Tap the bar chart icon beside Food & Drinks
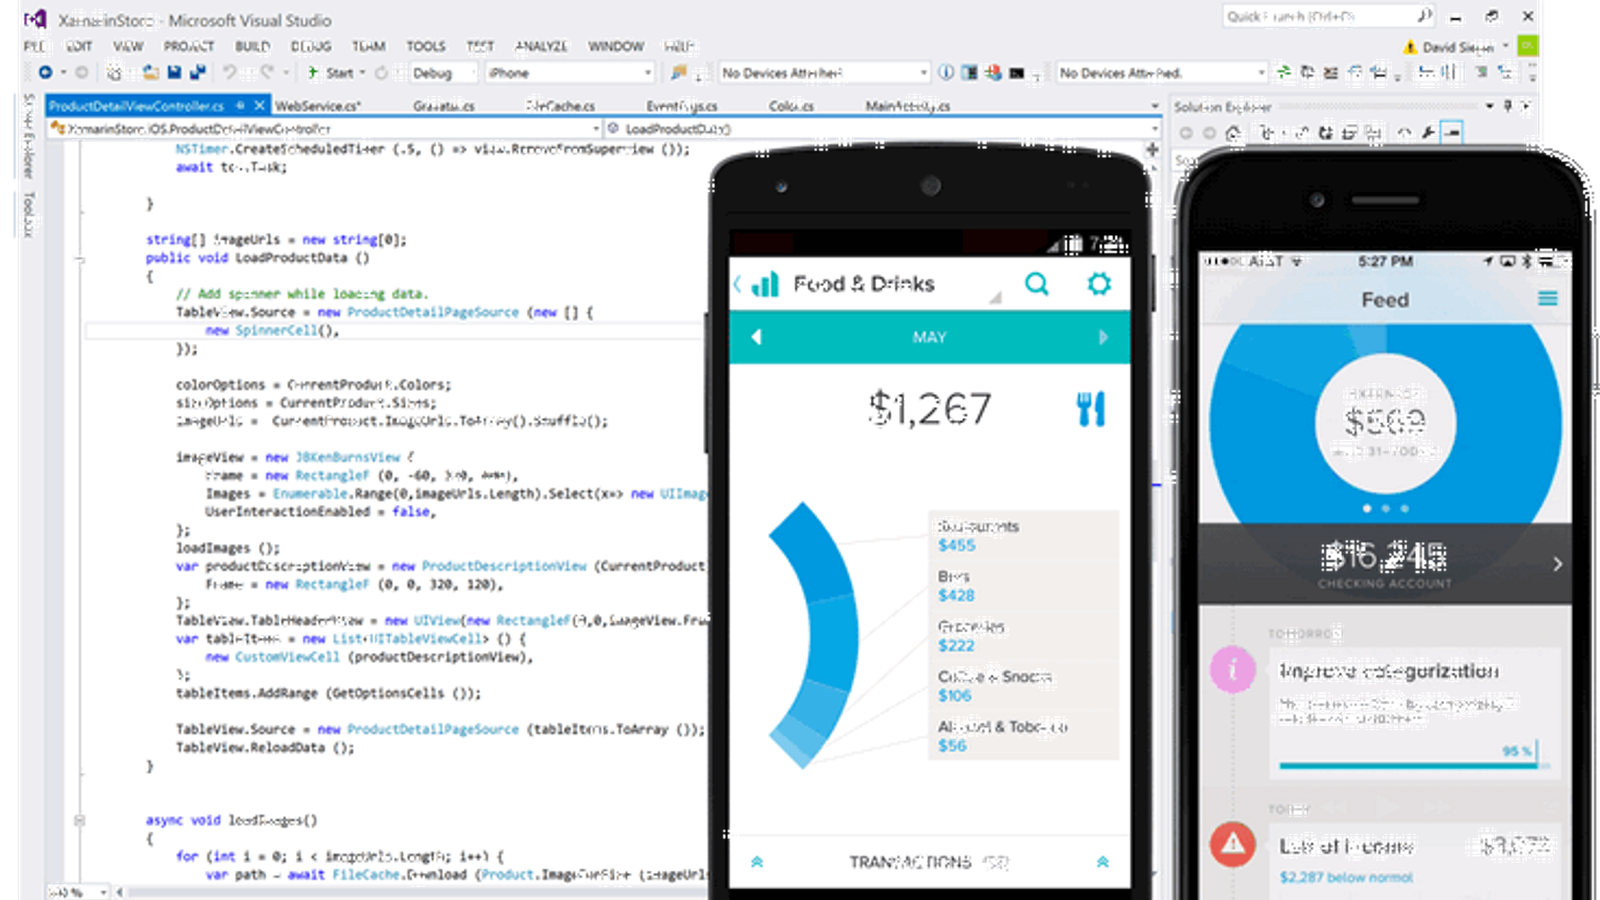This screenshot has width=1600, height=900. pos(765,284)
